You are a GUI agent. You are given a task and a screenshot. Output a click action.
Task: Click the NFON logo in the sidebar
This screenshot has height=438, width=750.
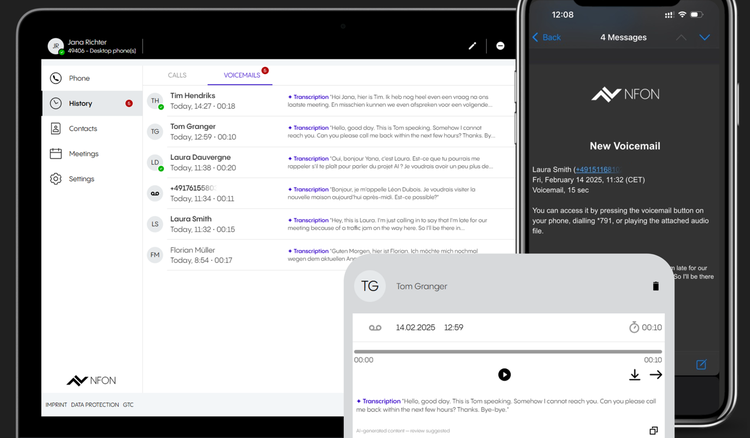point(91,381)
